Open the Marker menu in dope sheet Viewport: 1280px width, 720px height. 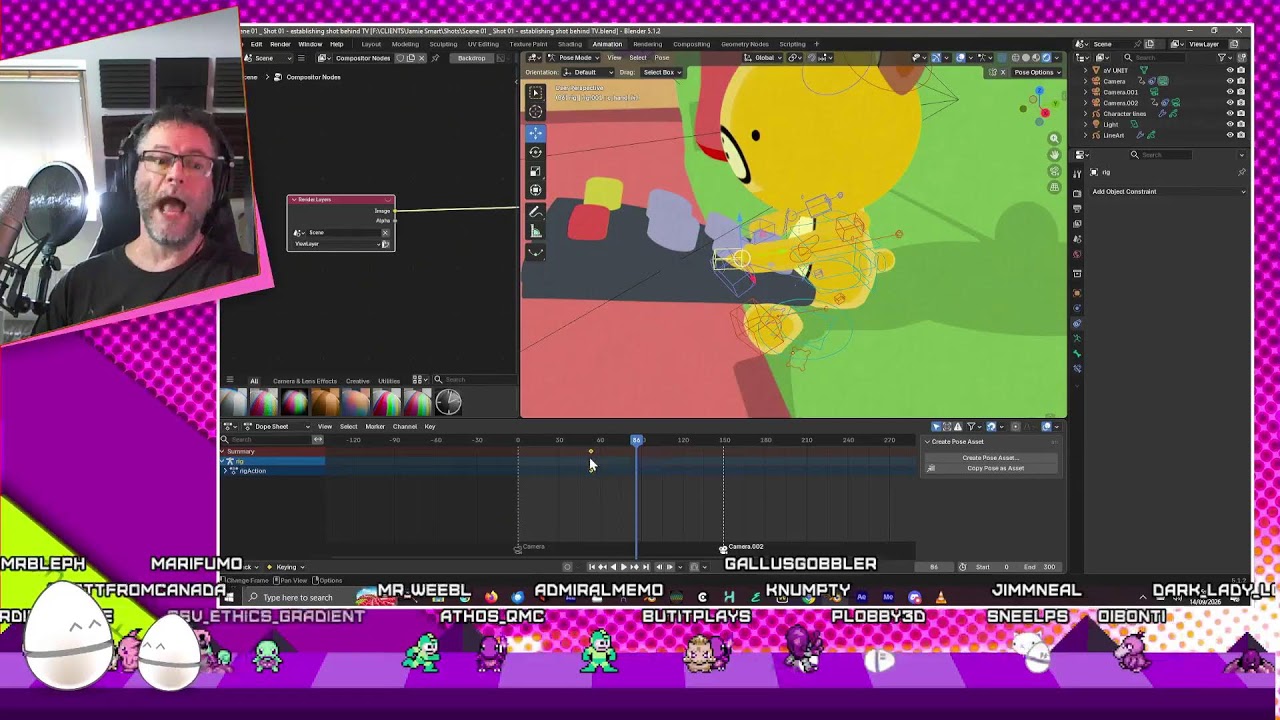[x=375, y=427]
